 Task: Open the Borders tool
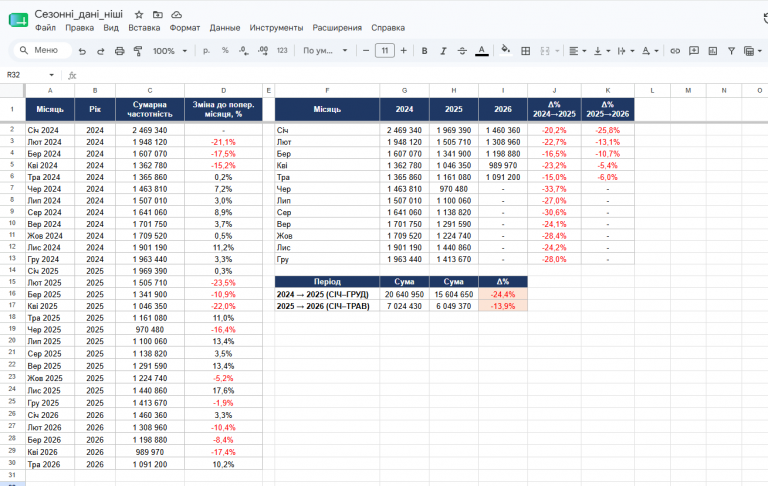pos(526,51)
